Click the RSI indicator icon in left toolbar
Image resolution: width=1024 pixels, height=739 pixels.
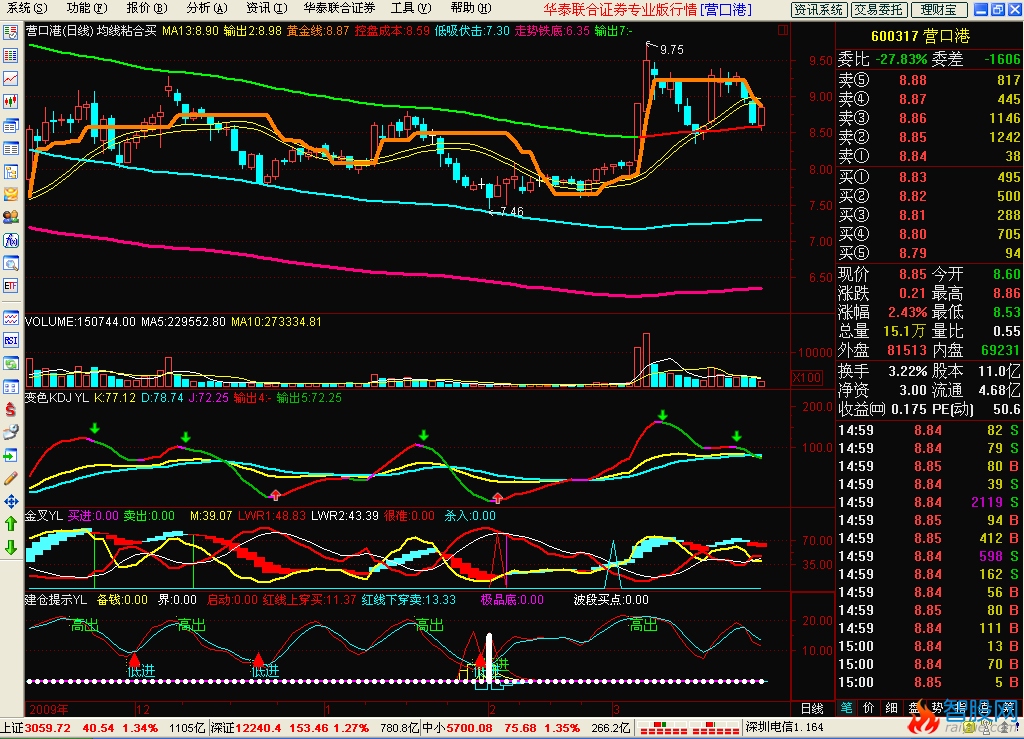click(11, 340)
